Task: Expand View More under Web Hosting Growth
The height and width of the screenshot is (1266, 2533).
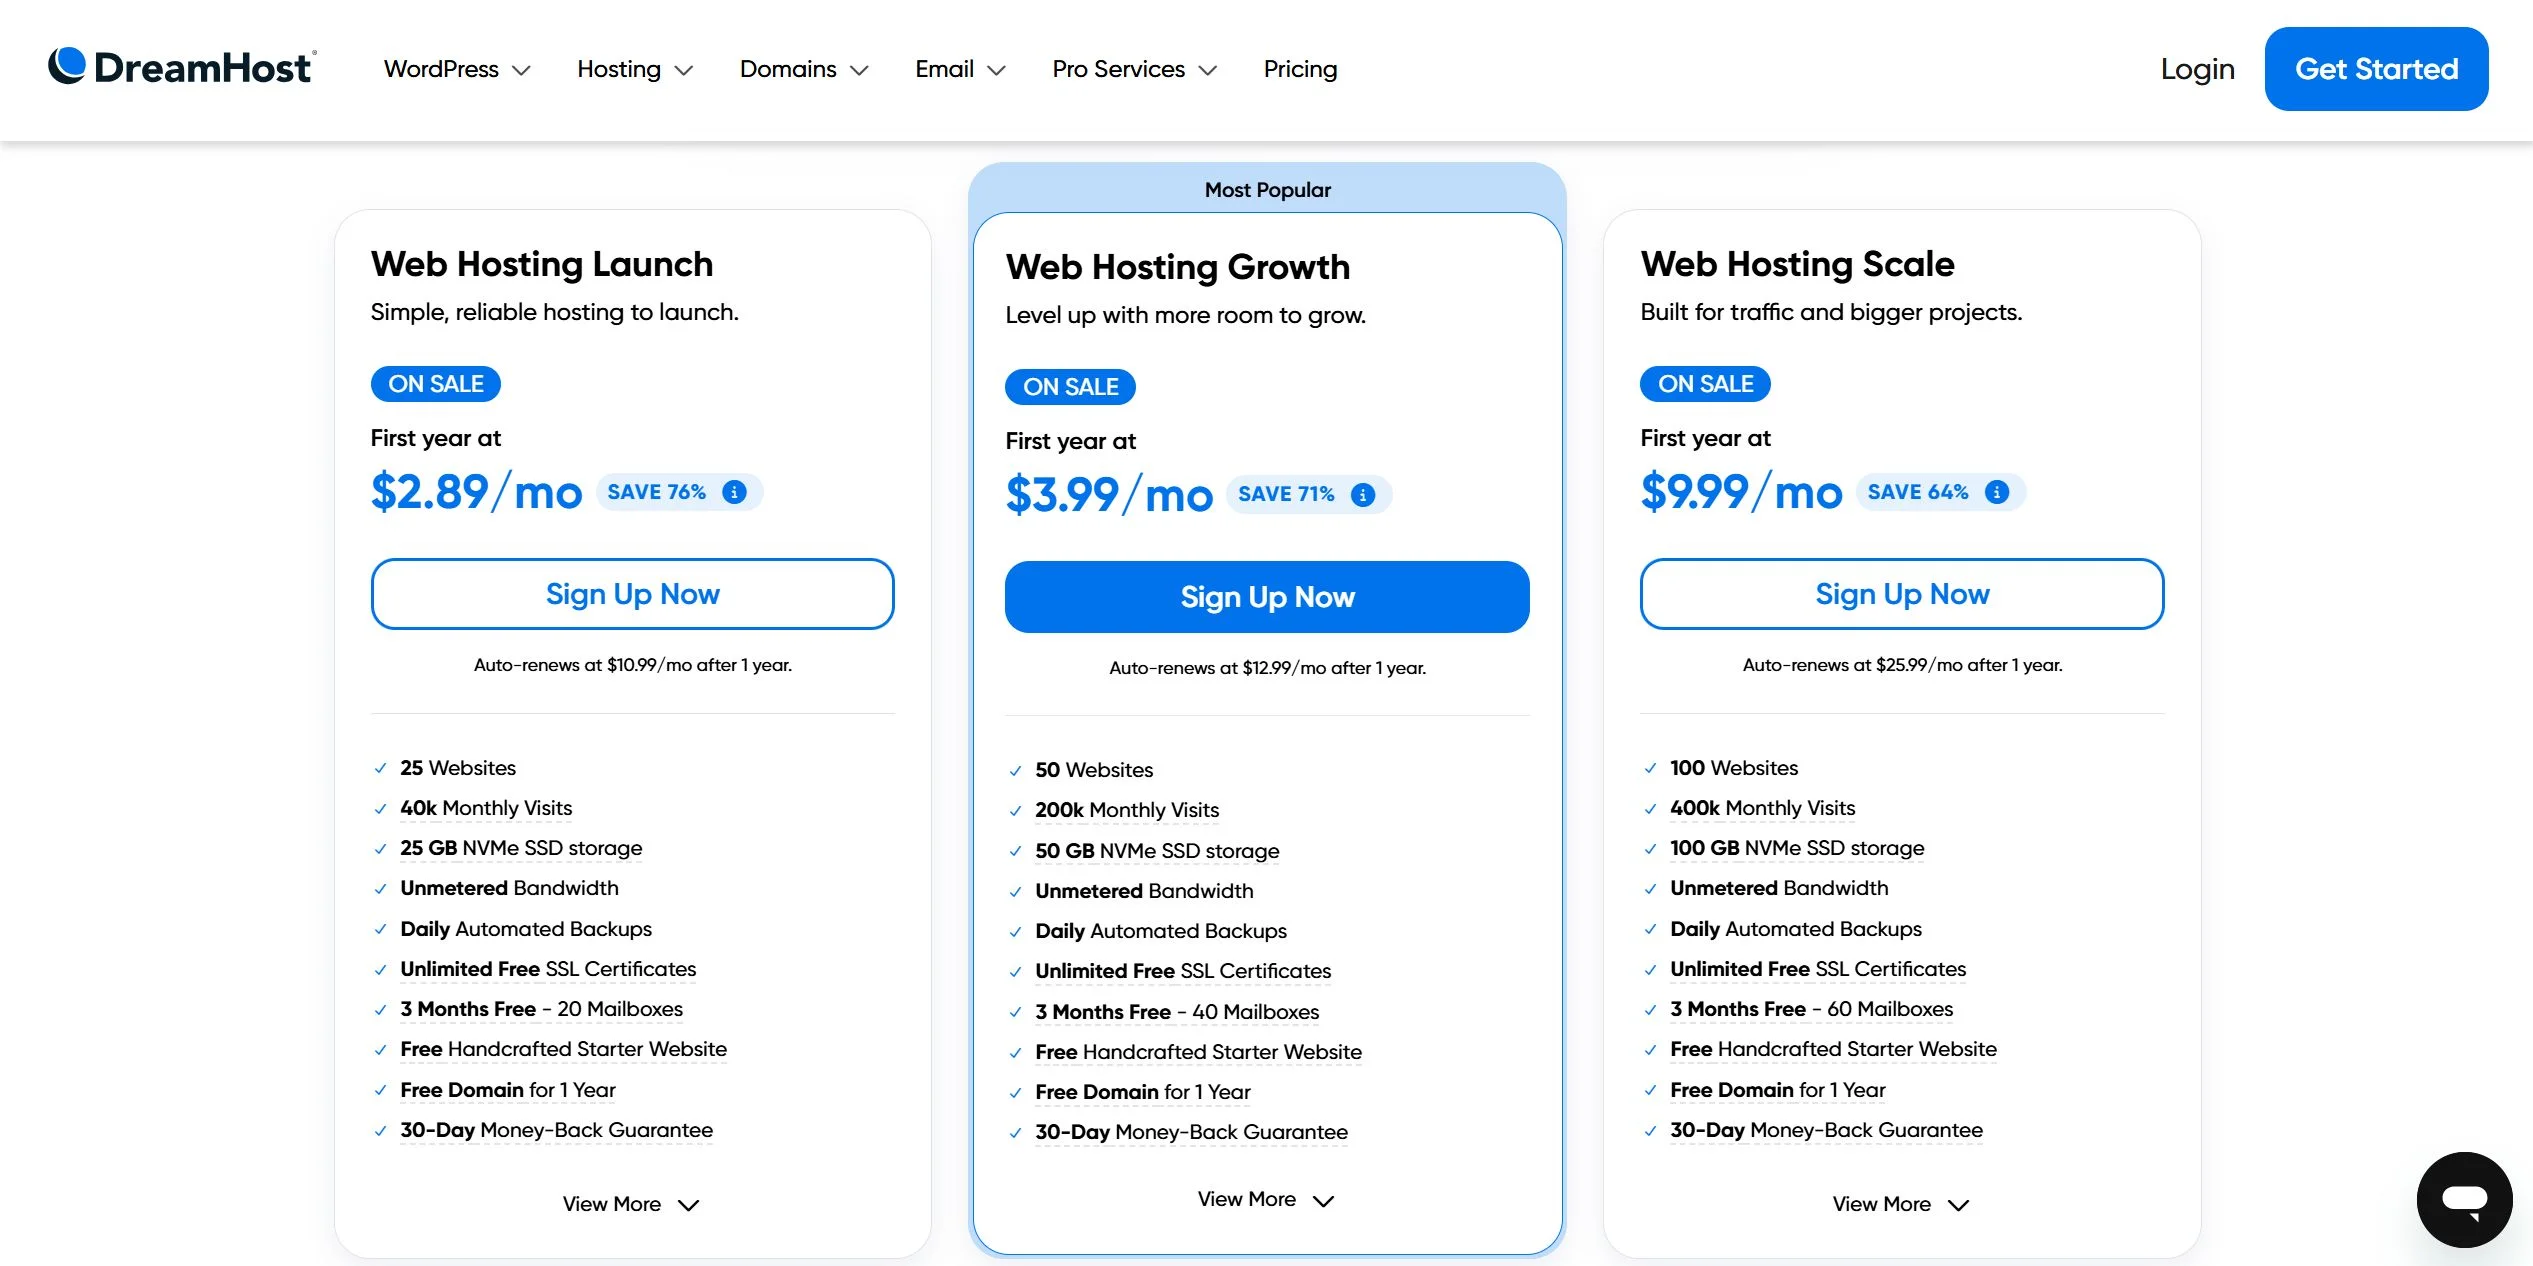Action: pos(1266,1199)
